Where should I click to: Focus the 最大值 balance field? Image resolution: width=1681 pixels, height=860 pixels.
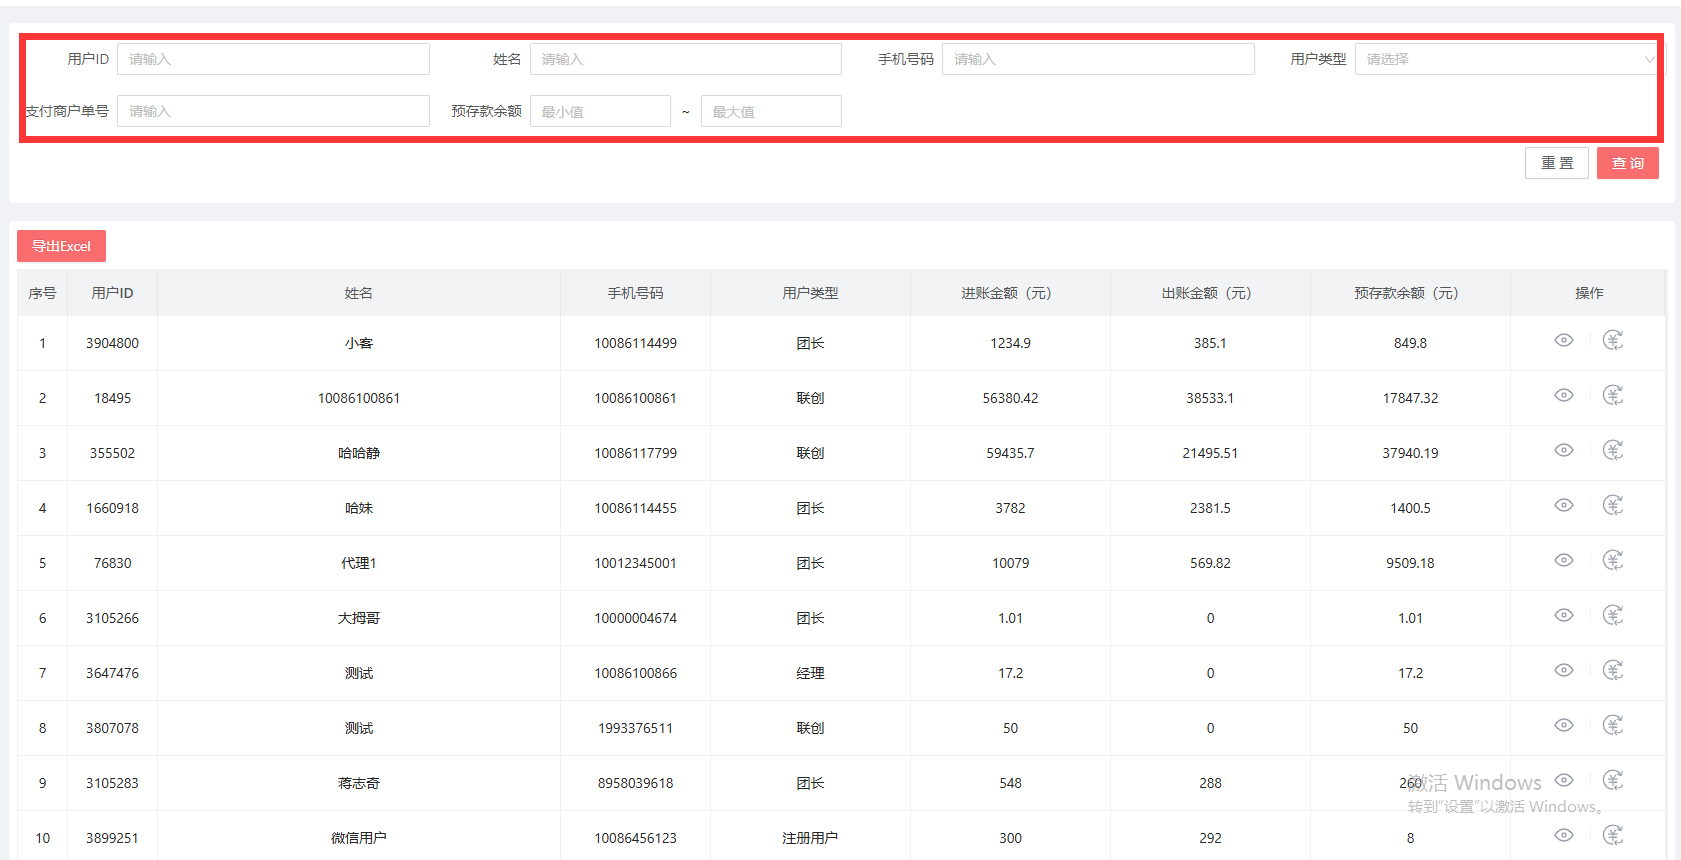[771, 111]
